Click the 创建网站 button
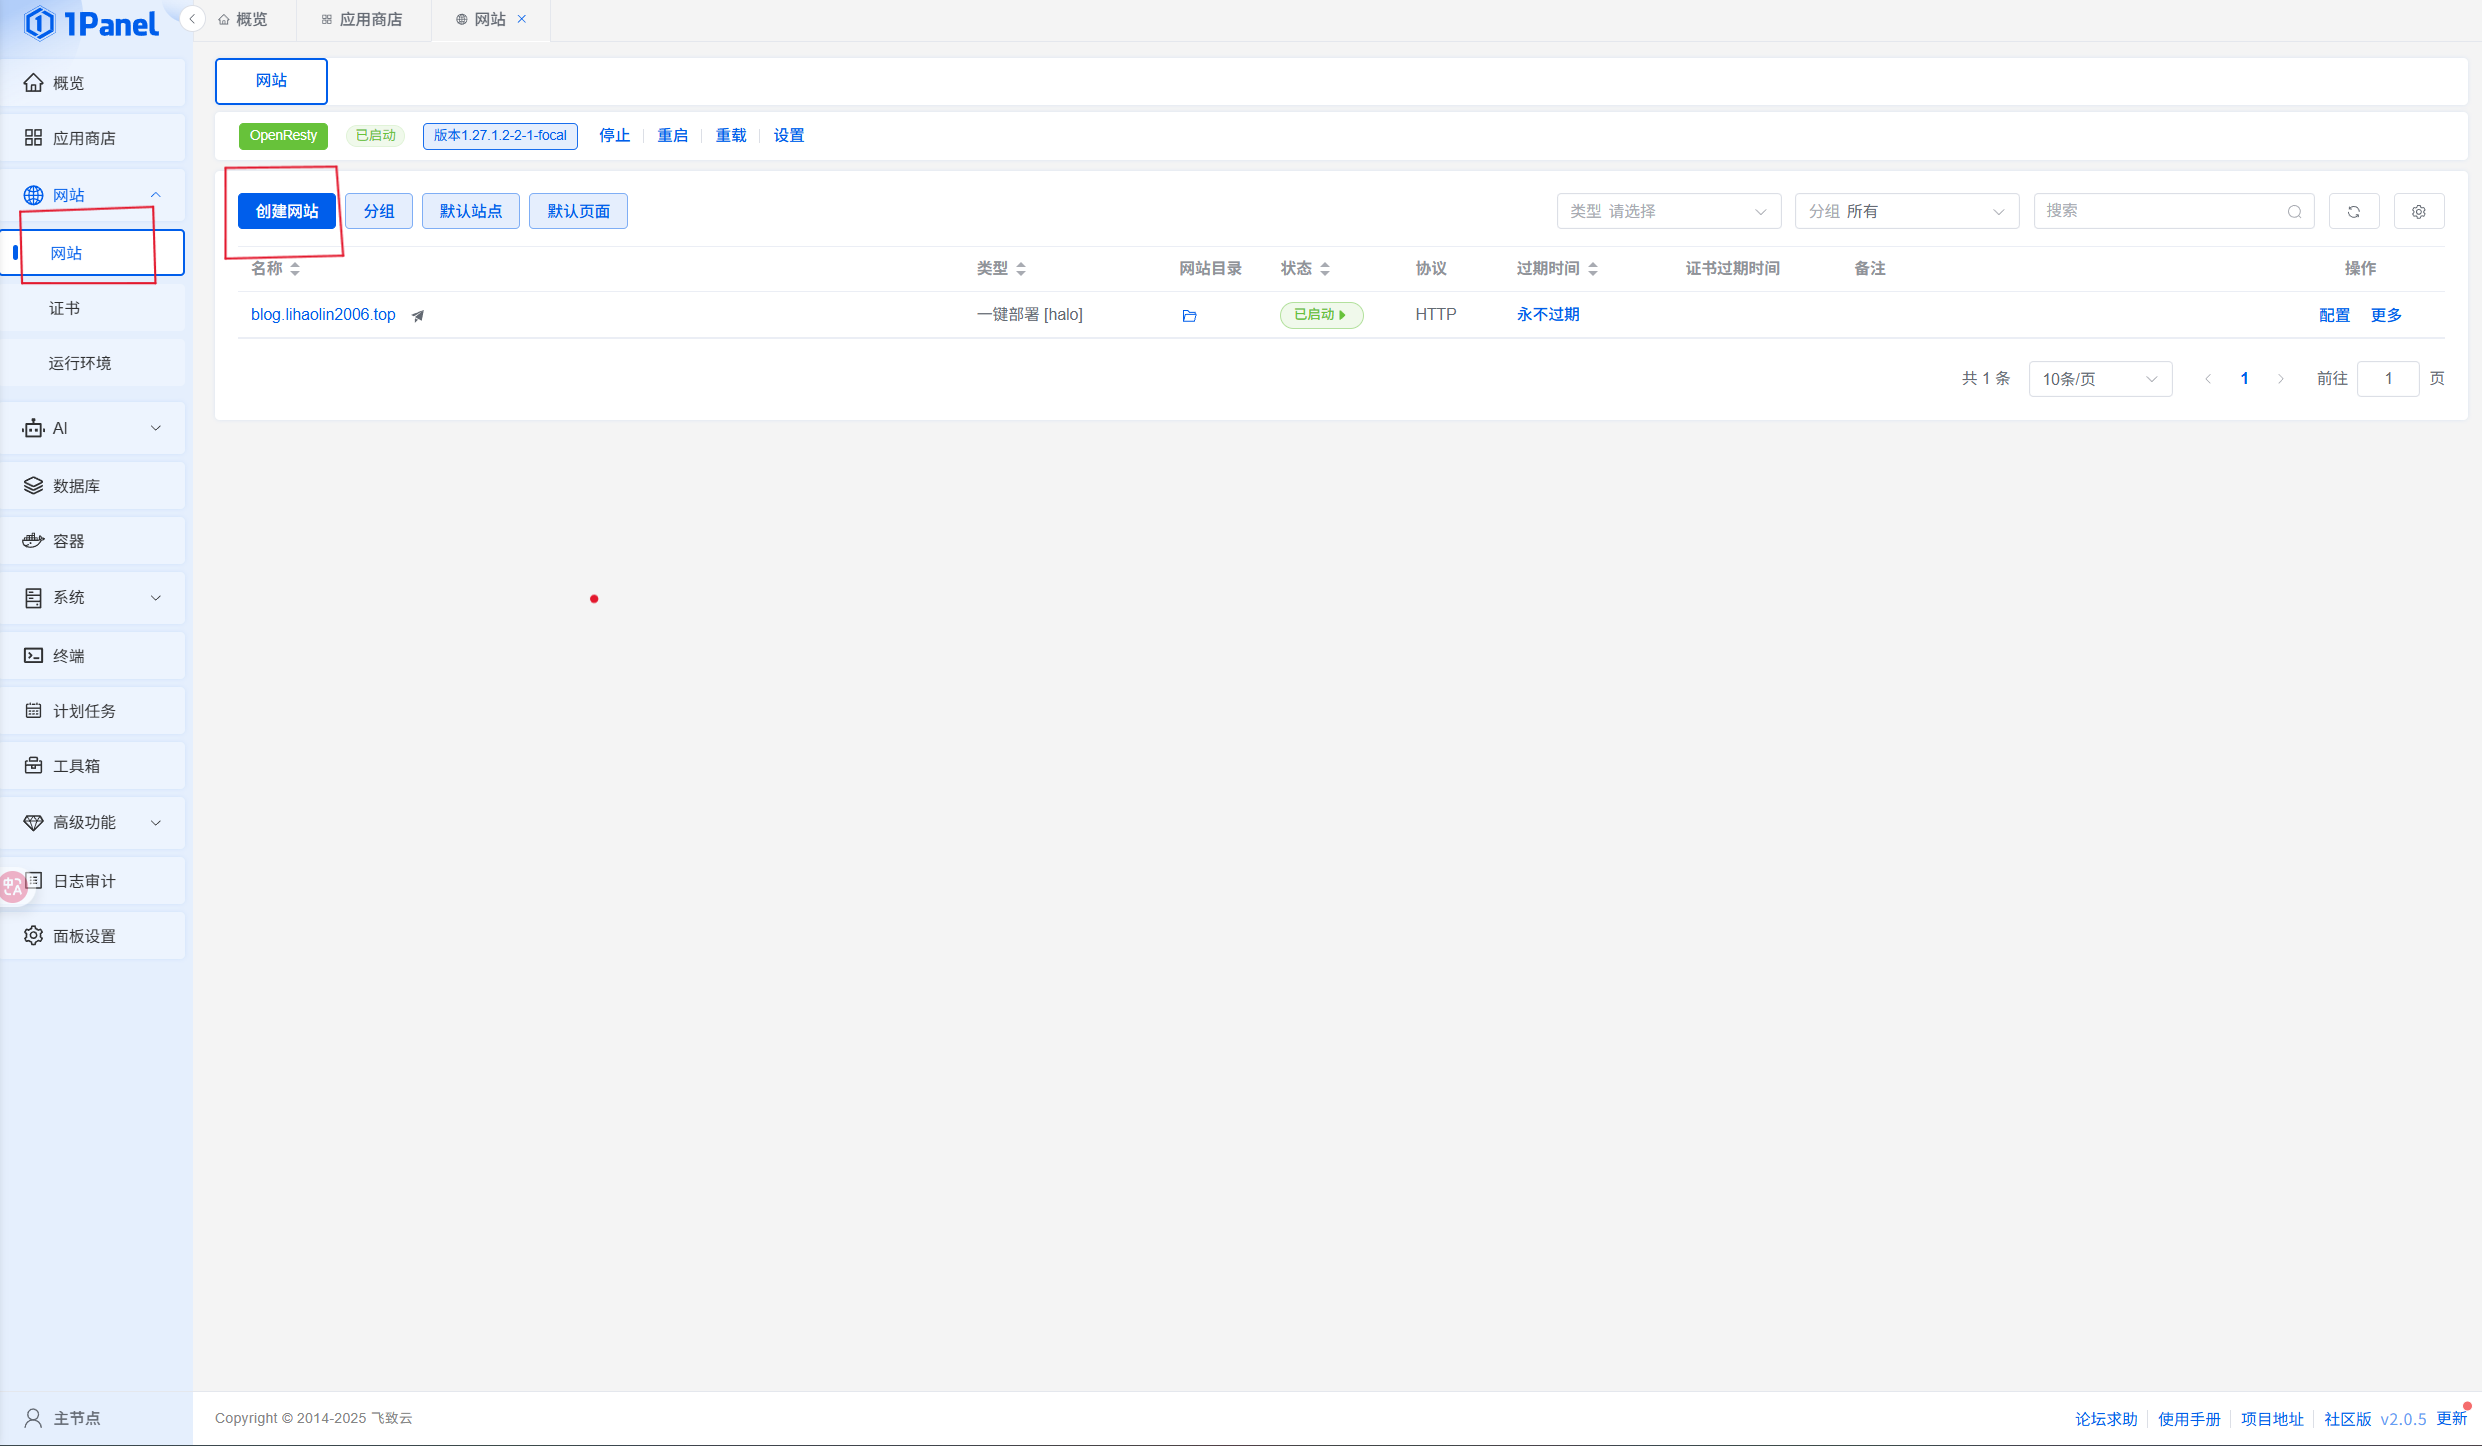The height and width of the screenshot is (1446, 2482). (287, 212)
